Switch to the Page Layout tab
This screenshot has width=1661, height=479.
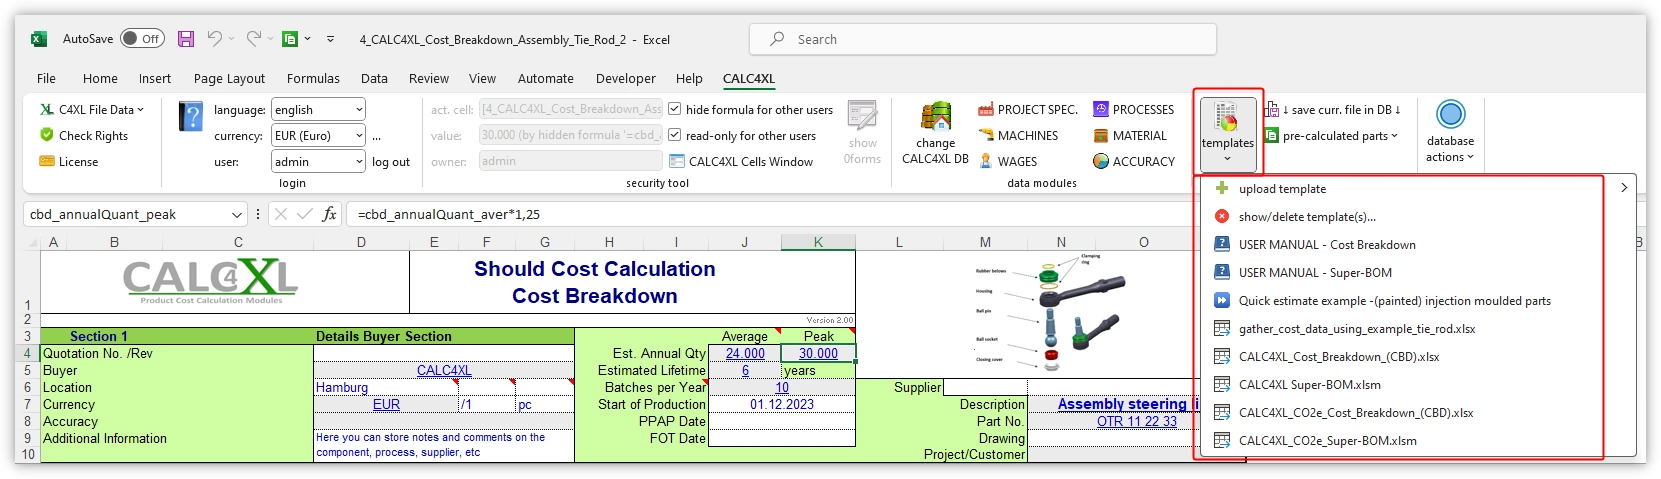(x=229, y=78)
